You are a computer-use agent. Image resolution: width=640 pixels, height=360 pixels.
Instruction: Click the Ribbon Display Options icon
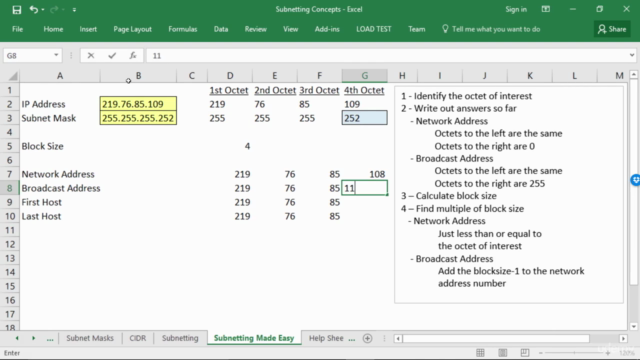pyautogui.click(x=545, y=9)
